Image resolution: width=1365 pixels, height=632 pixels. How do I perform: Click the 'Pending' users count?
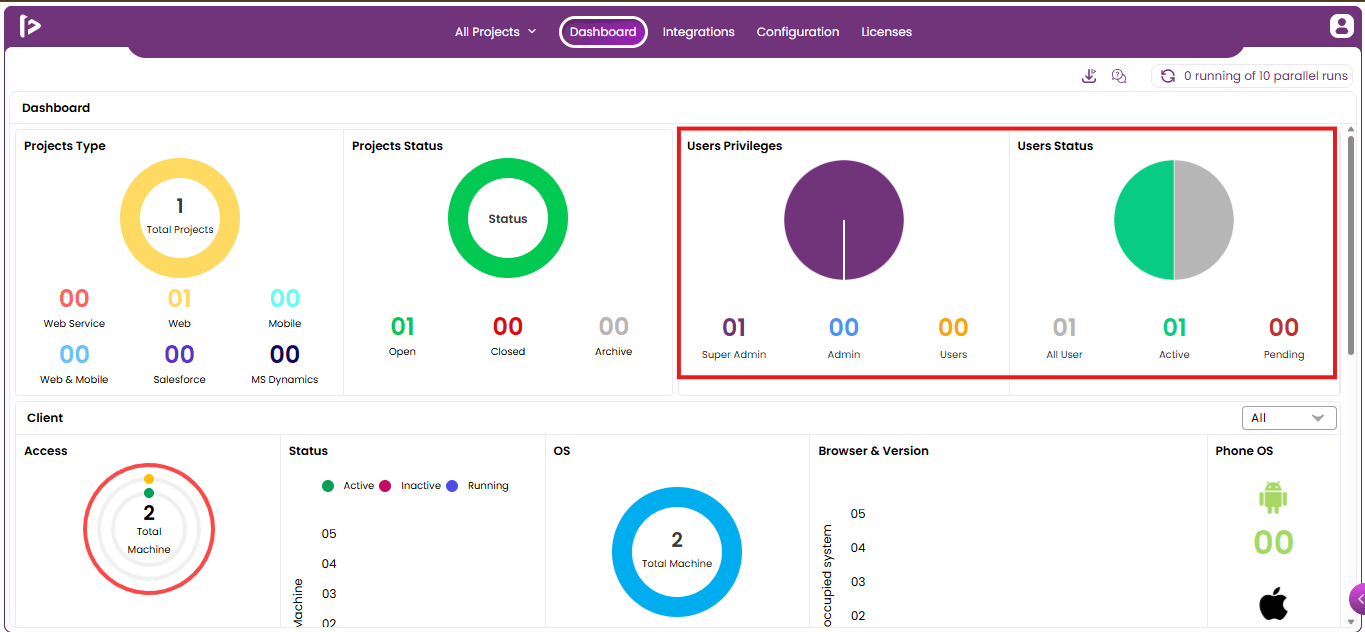[x=1284, y=327]
